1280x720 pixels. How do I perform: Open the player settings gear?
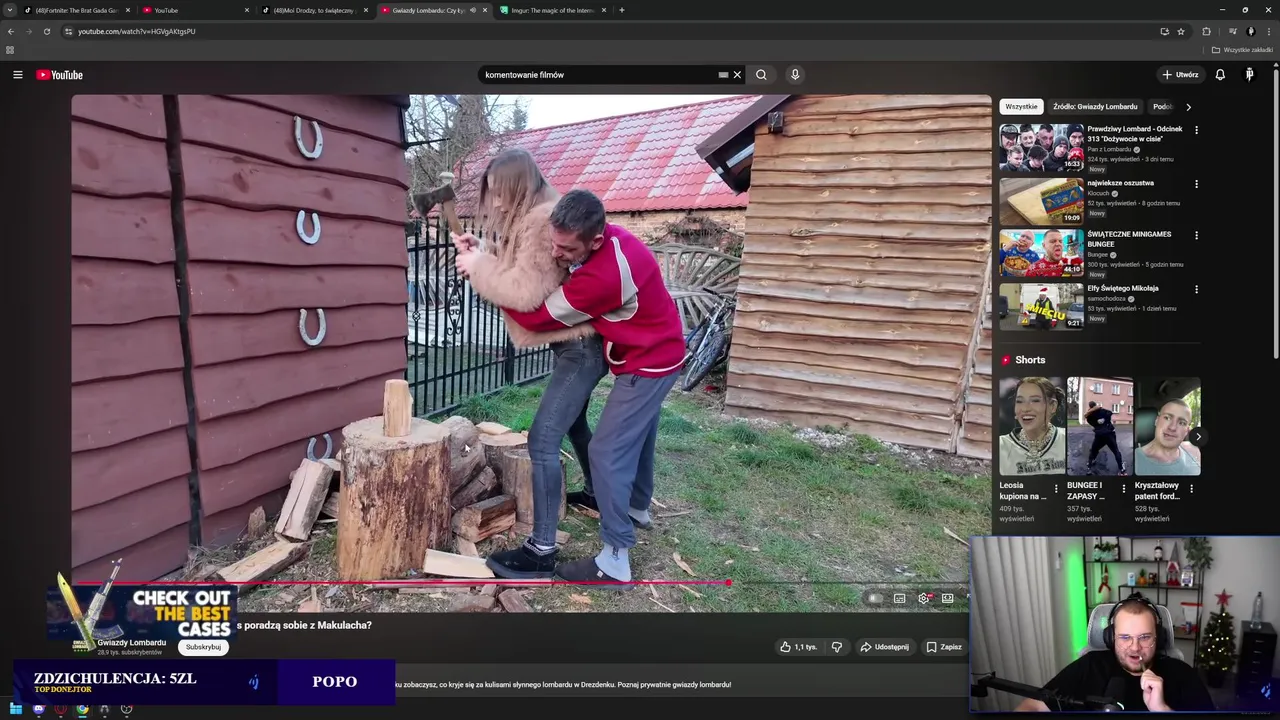(x=923, y=598)
